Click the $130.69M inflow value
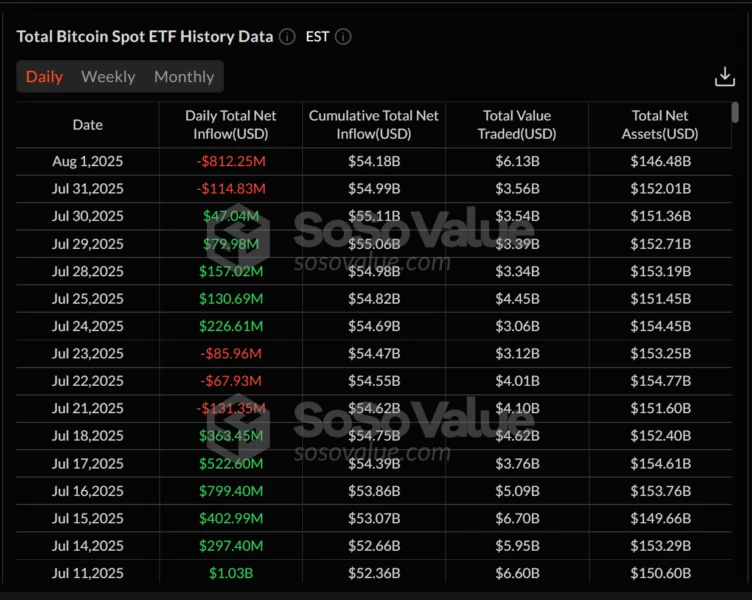The image size is (752, 600). [231, 298]
